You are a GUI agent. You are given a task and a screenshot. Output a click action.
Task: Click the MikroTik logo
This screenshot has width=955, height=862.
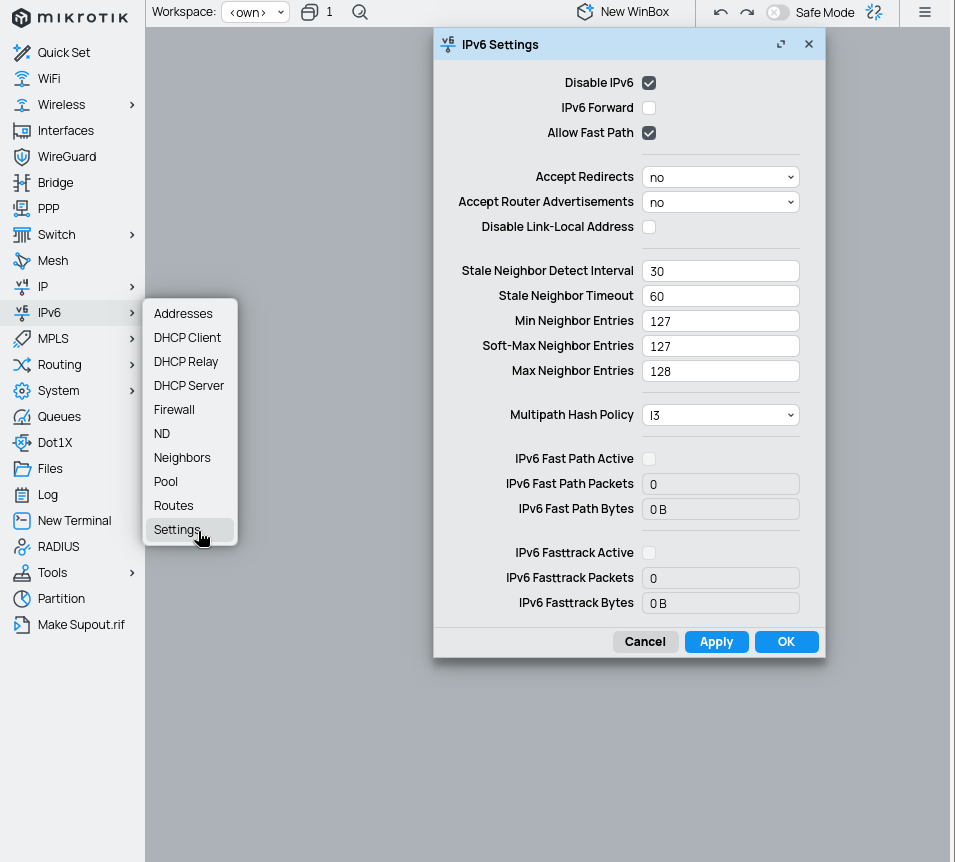click(70, 18)
